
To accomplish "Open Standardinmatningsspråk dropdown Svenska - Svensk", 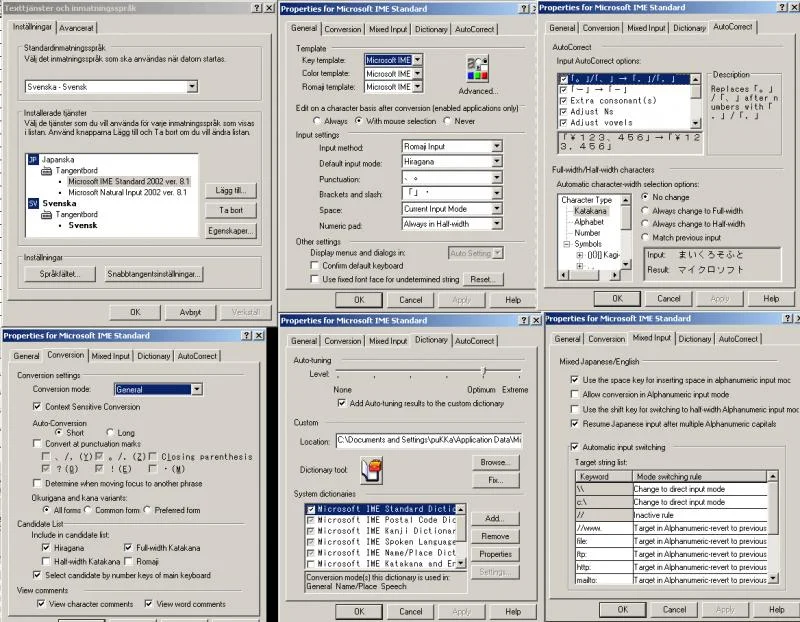I will coord(192,87).
